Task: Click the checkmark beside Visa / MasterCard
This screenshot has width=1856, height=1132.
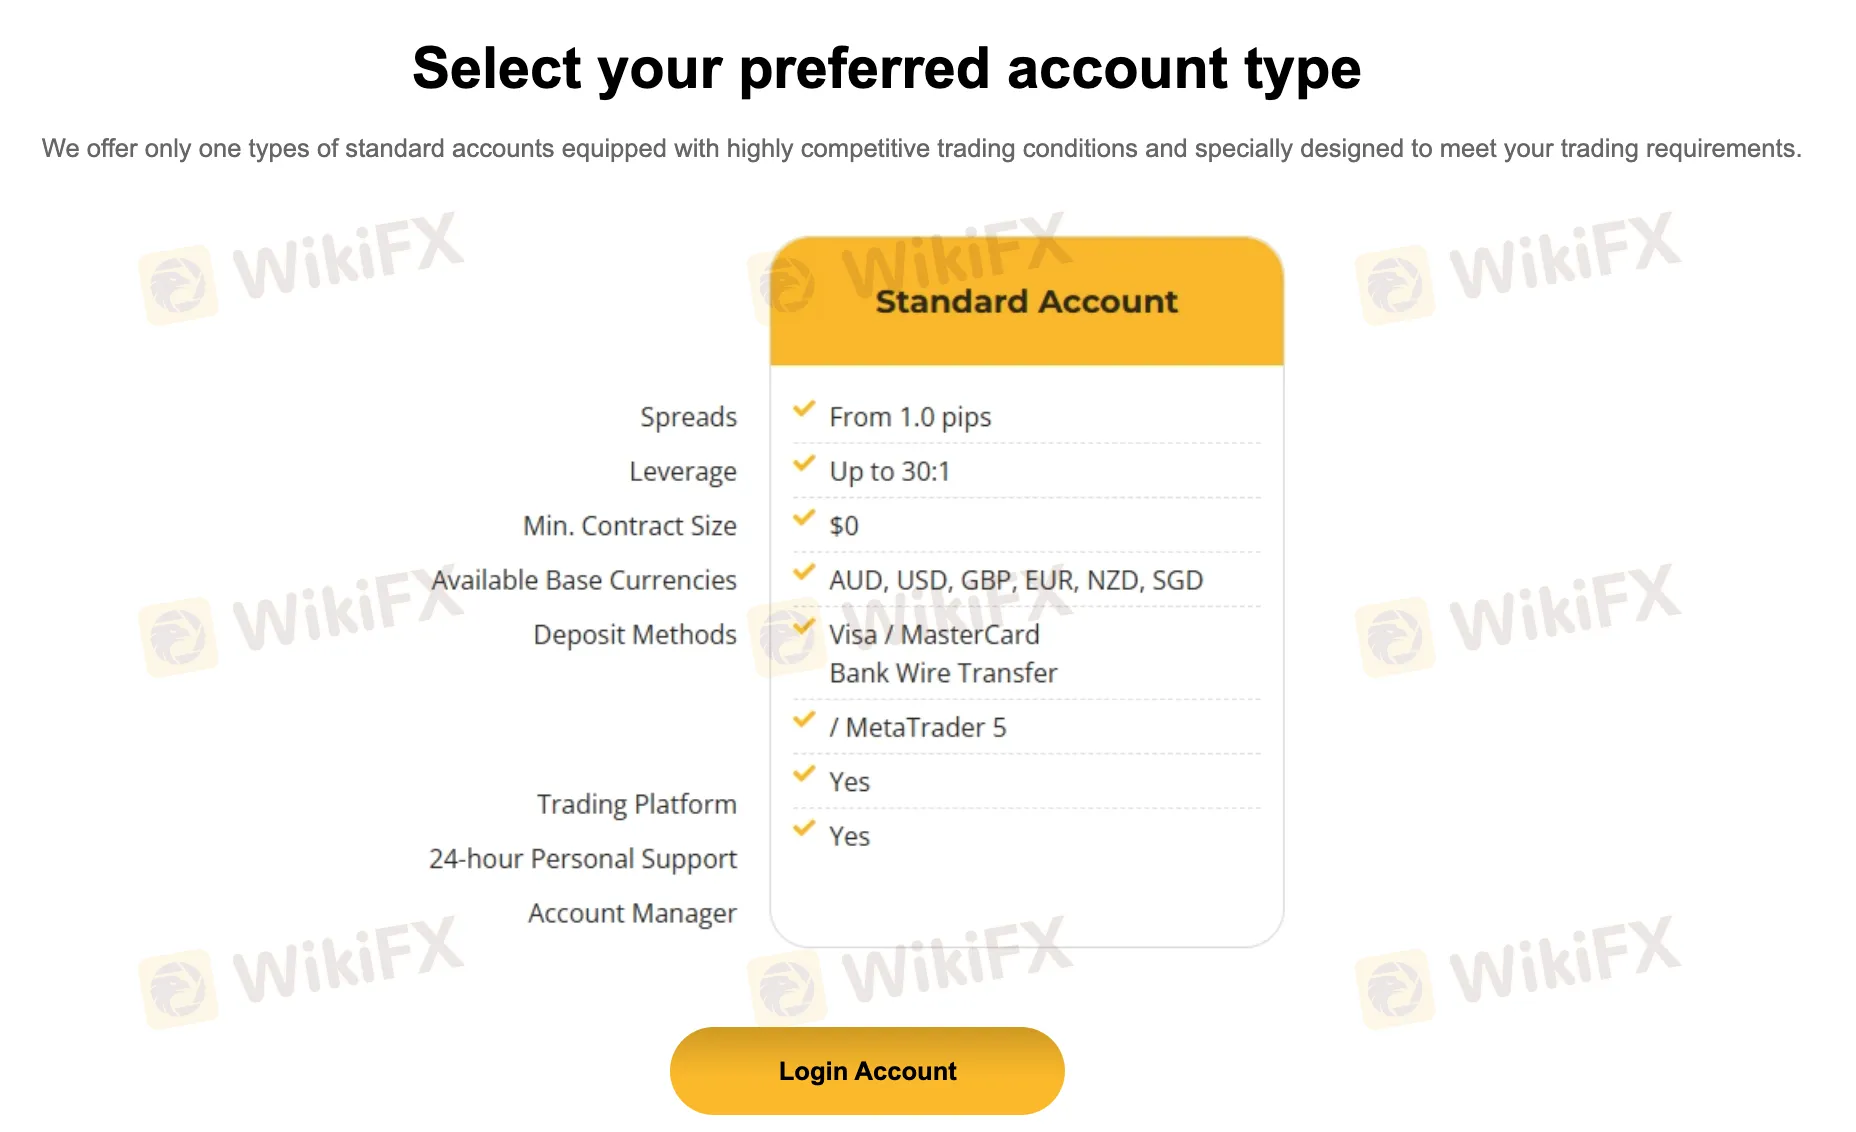Action: [x=804, y=627]
